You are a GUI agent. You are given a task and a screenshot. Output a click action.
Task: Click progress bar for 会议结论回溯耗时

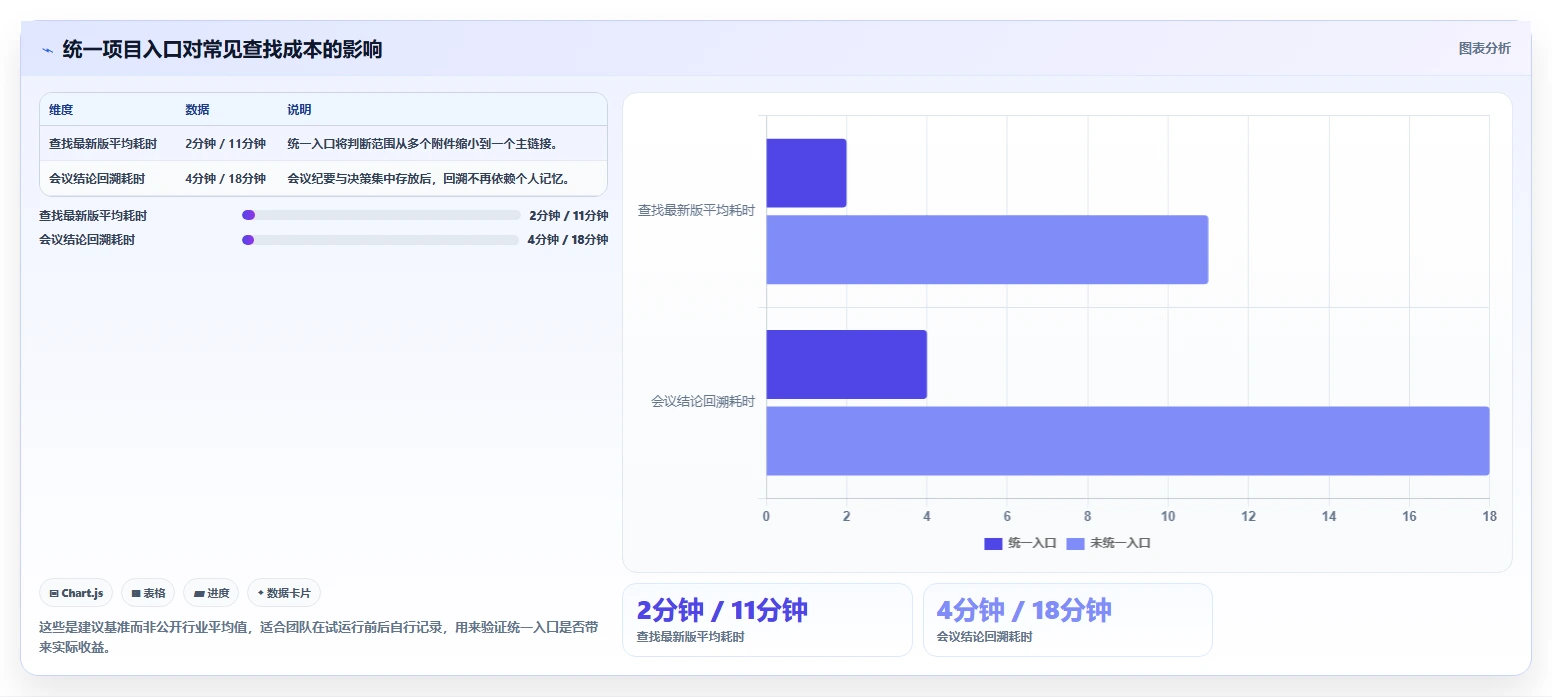[x=380, y=240]
